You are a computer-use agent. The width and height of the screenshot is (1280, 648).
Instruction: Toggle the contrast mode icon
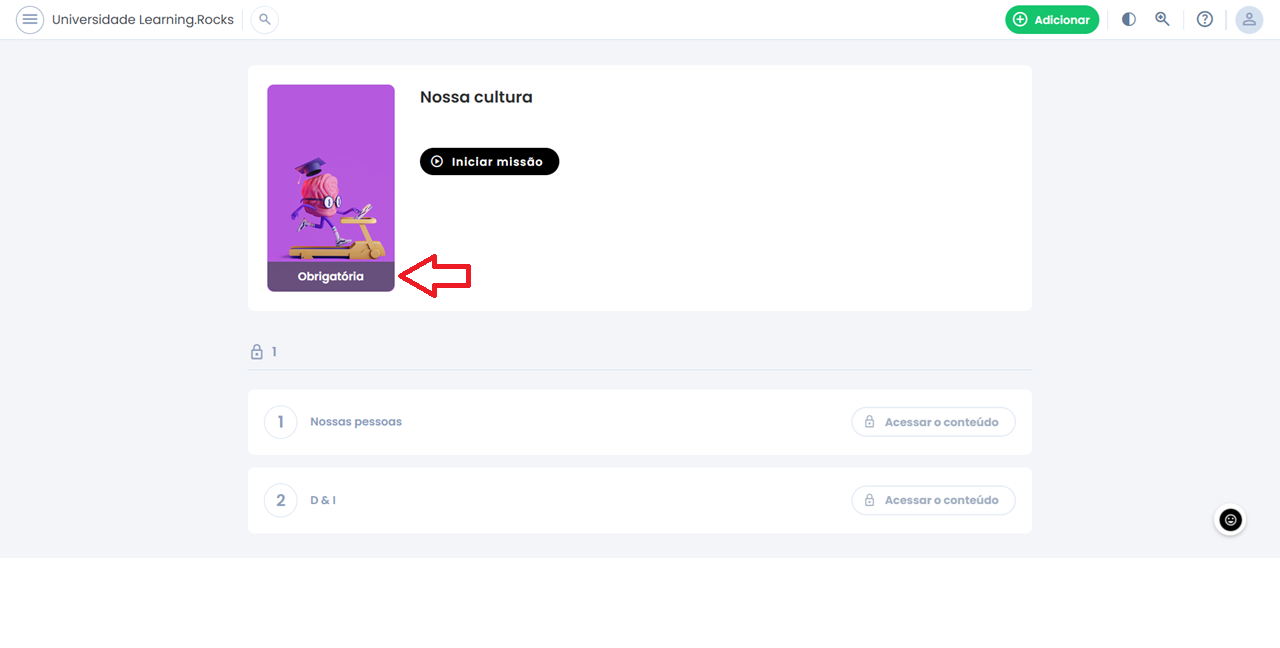tap(1129, 19)
